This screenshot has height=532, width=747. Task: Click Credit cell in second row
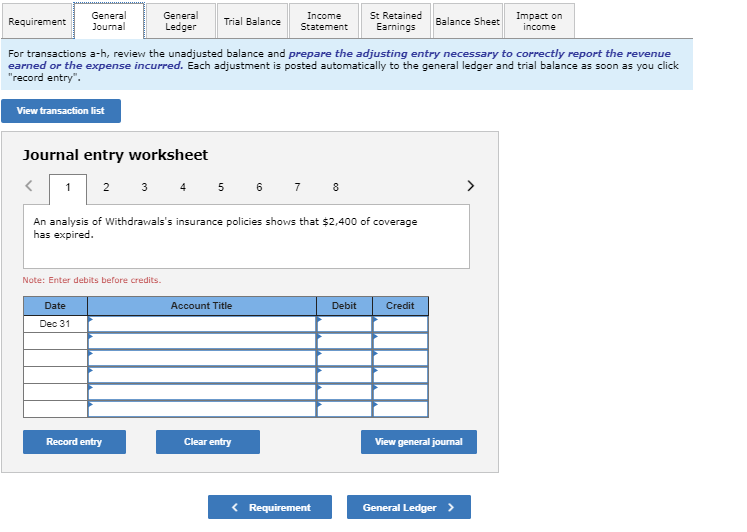pos(400,341)
